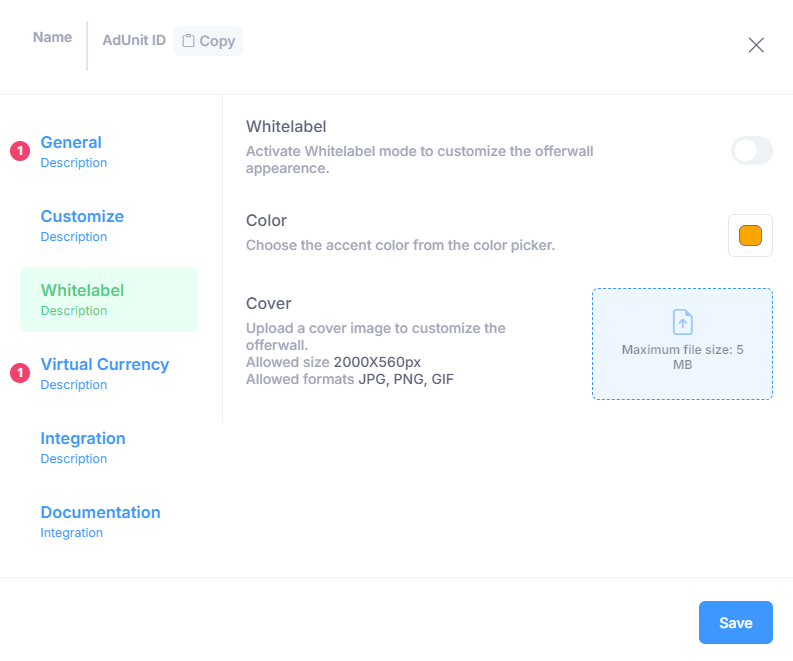The height and width of the screenshot is (661, 793).
Task: Click the AdUnit ID label
Action: [x=134, y=41]
